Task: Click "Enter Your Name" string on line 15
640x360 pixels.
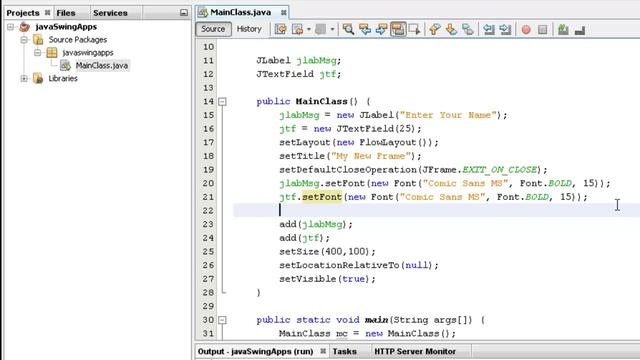Action: click(448, 115)
